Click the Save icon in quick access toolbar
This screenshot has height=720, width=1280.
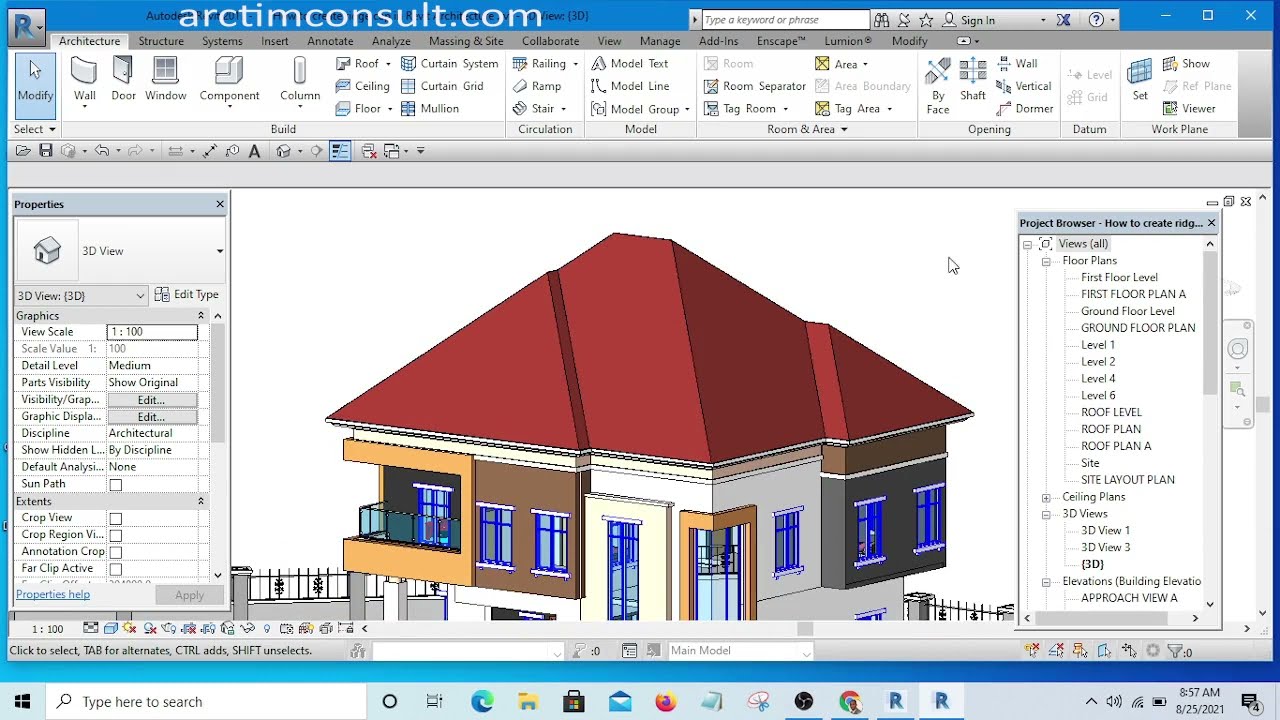click(46, 151)
